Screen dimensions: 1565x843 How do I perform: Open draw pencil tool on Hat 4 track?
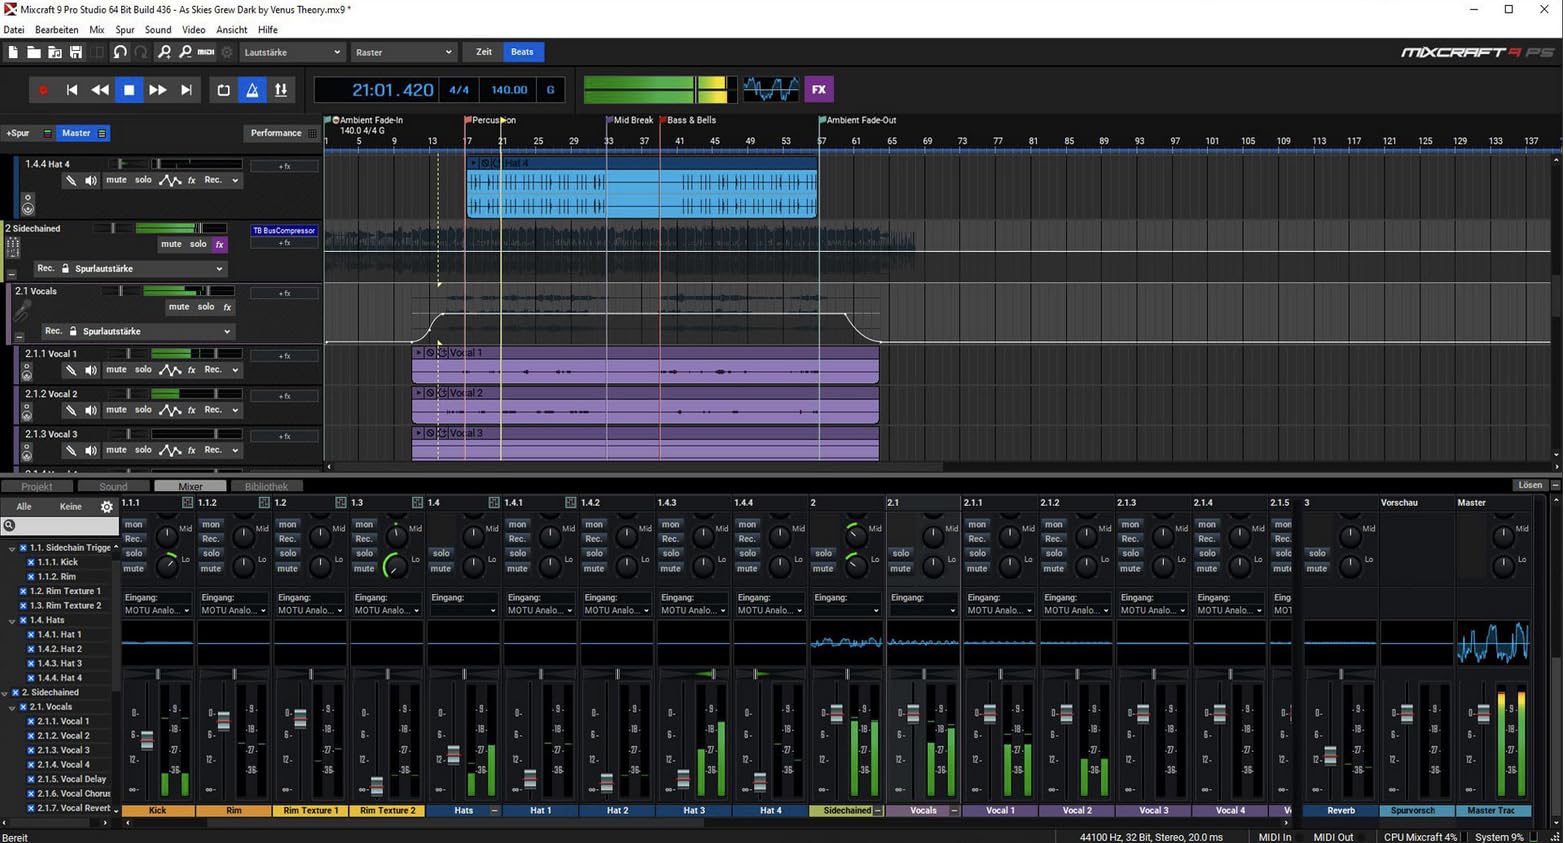pyautogui.click(x=71, y=181)
